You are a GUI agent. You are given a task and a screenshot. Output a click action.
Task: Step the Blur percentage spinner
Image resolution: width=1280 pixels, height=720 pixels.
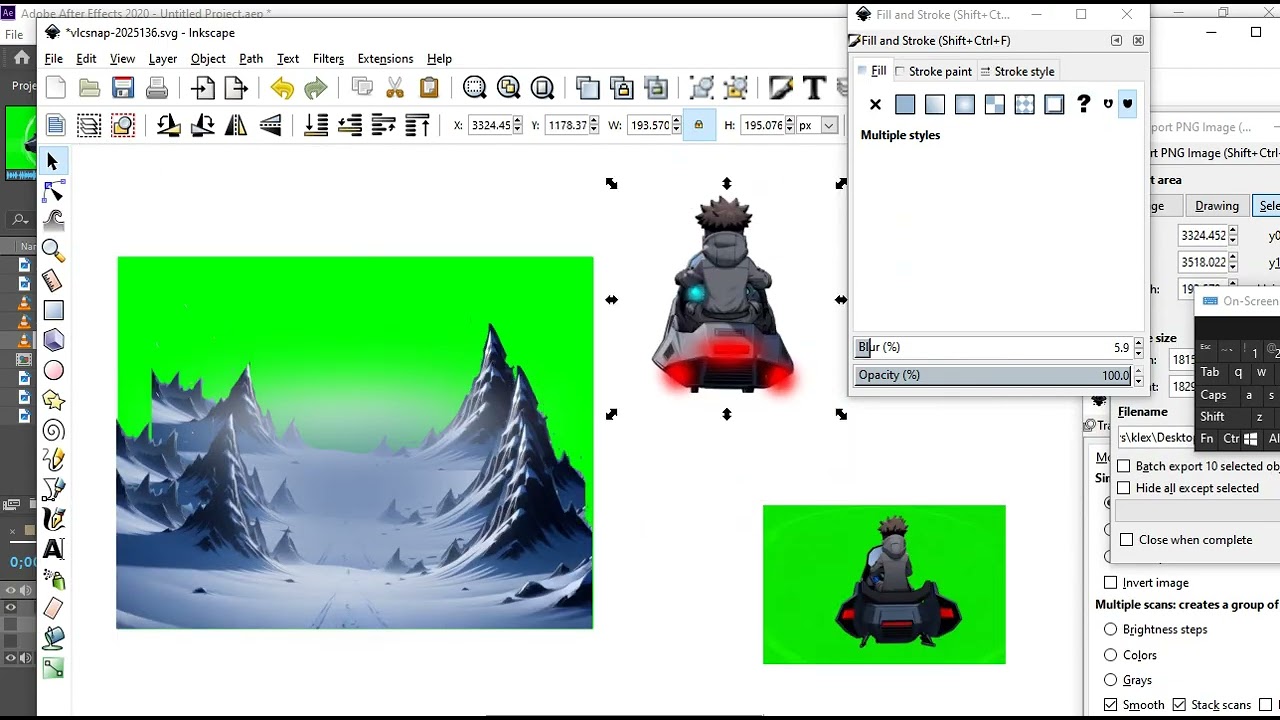[1138, 347]
